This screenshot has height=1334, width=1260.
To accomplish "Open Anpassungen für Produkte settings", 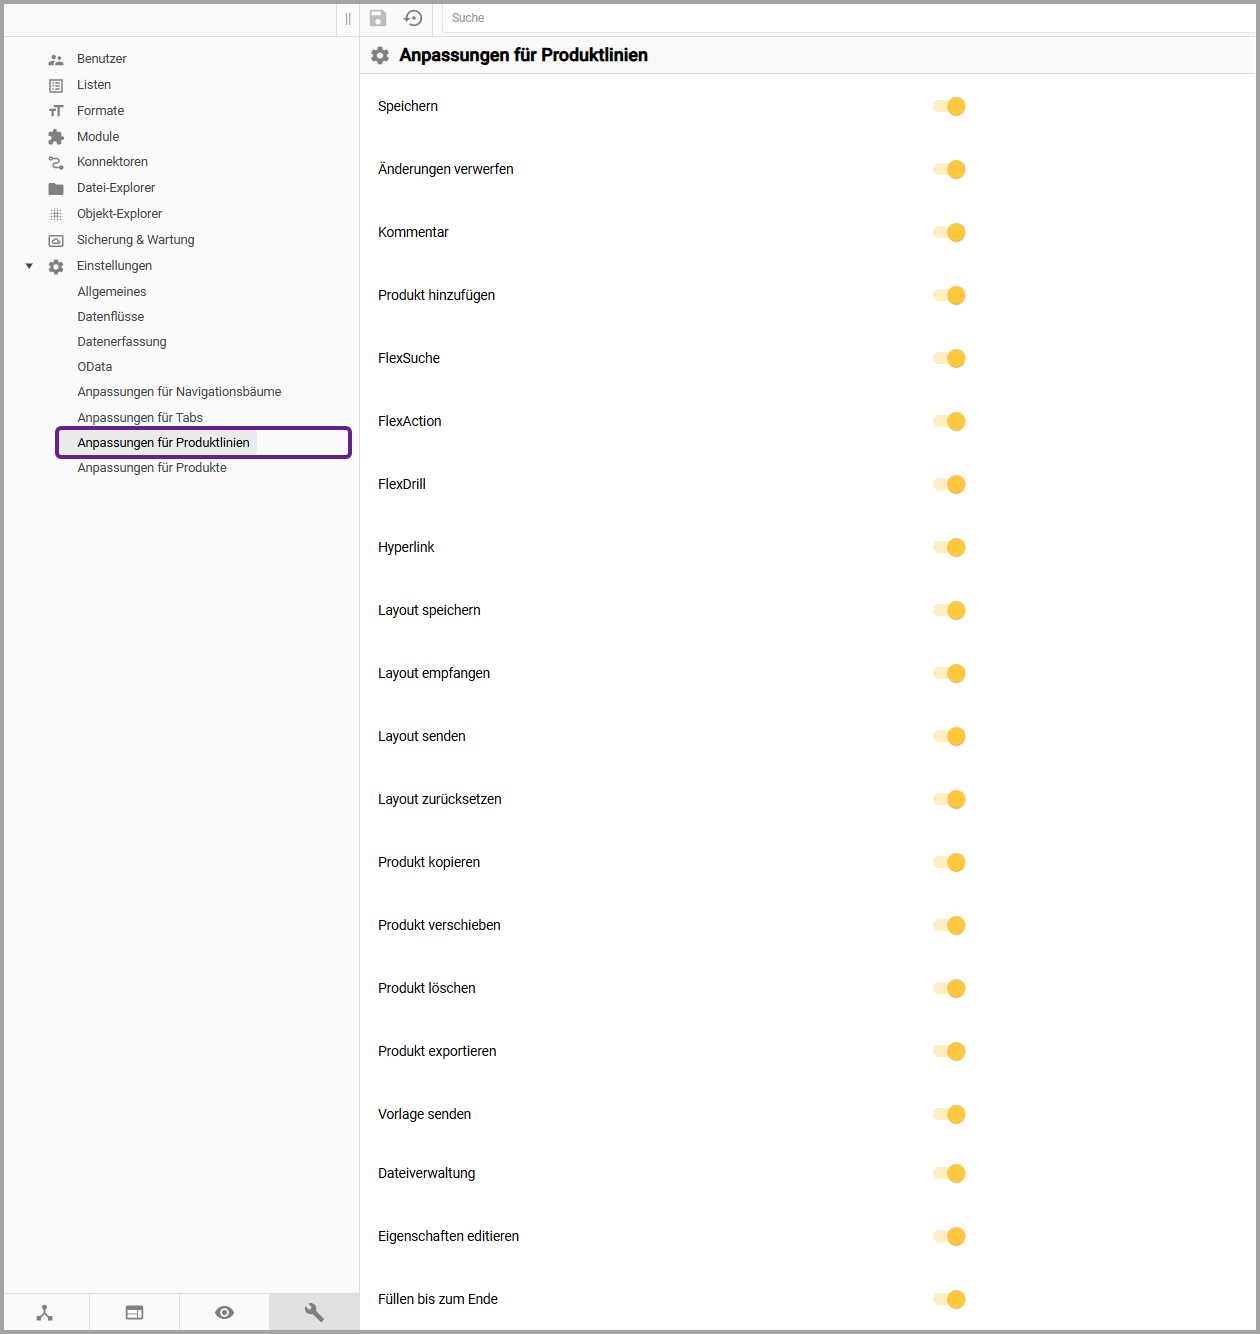I will [x=152, y=468].
